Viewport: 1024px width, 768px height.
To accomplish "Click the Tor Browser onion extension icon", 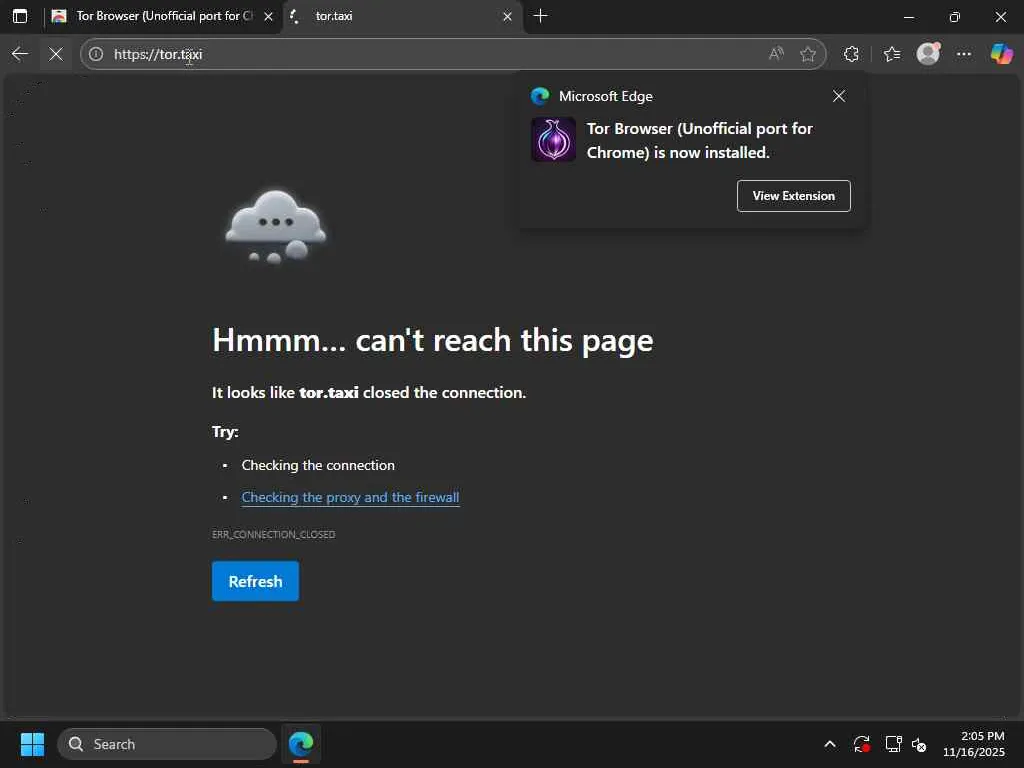I will [x=553, y=140].
